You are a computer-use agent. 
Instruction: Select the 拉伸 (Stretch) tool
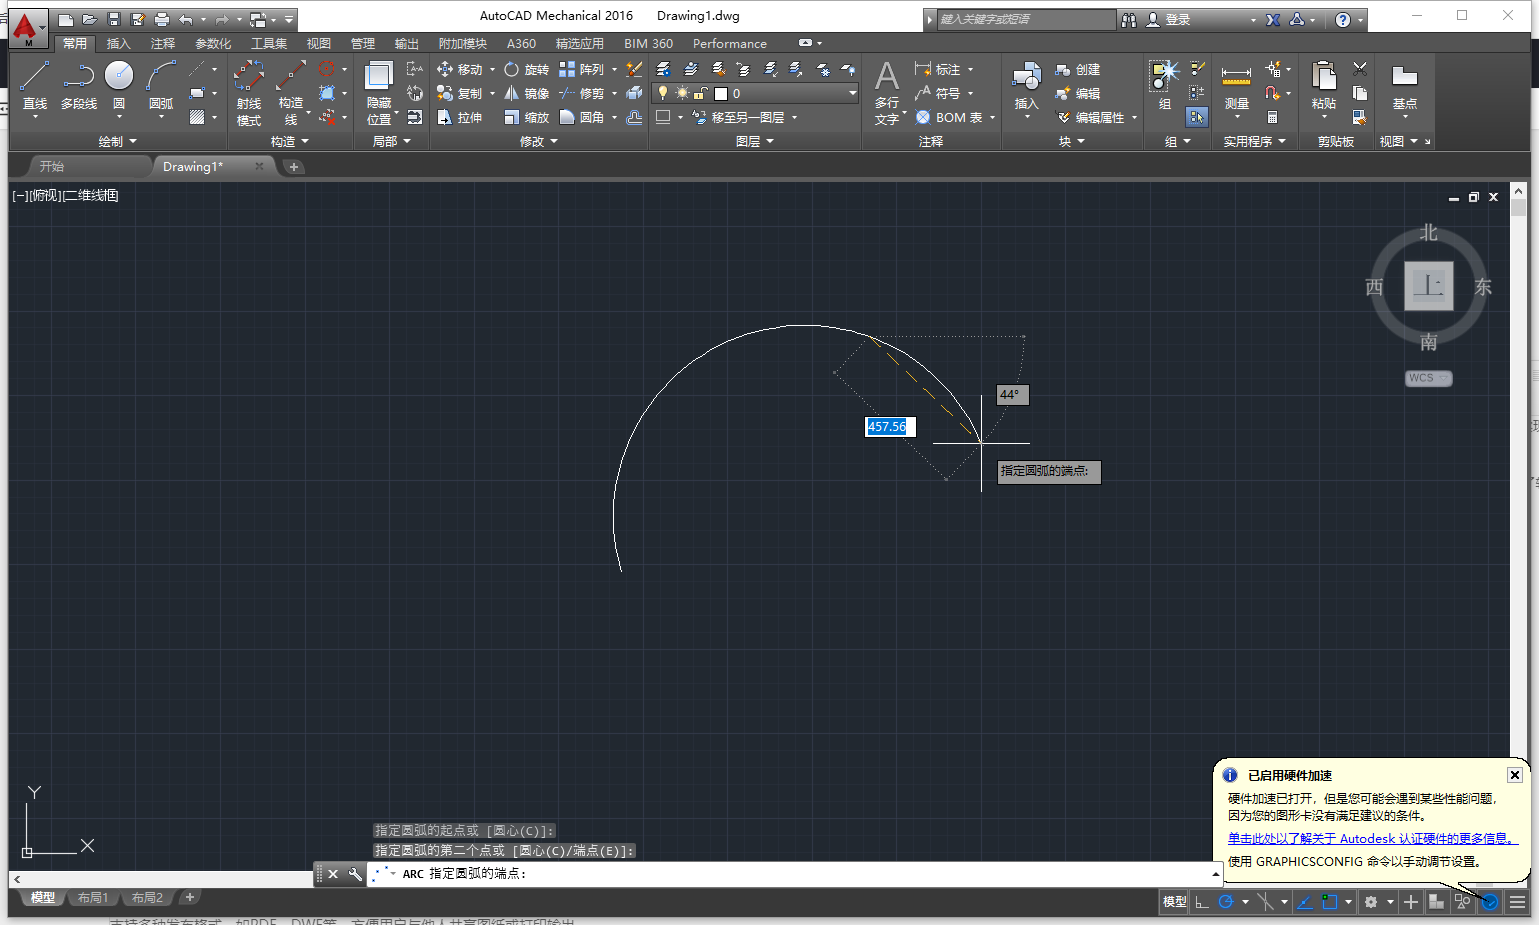coord(460,117)
